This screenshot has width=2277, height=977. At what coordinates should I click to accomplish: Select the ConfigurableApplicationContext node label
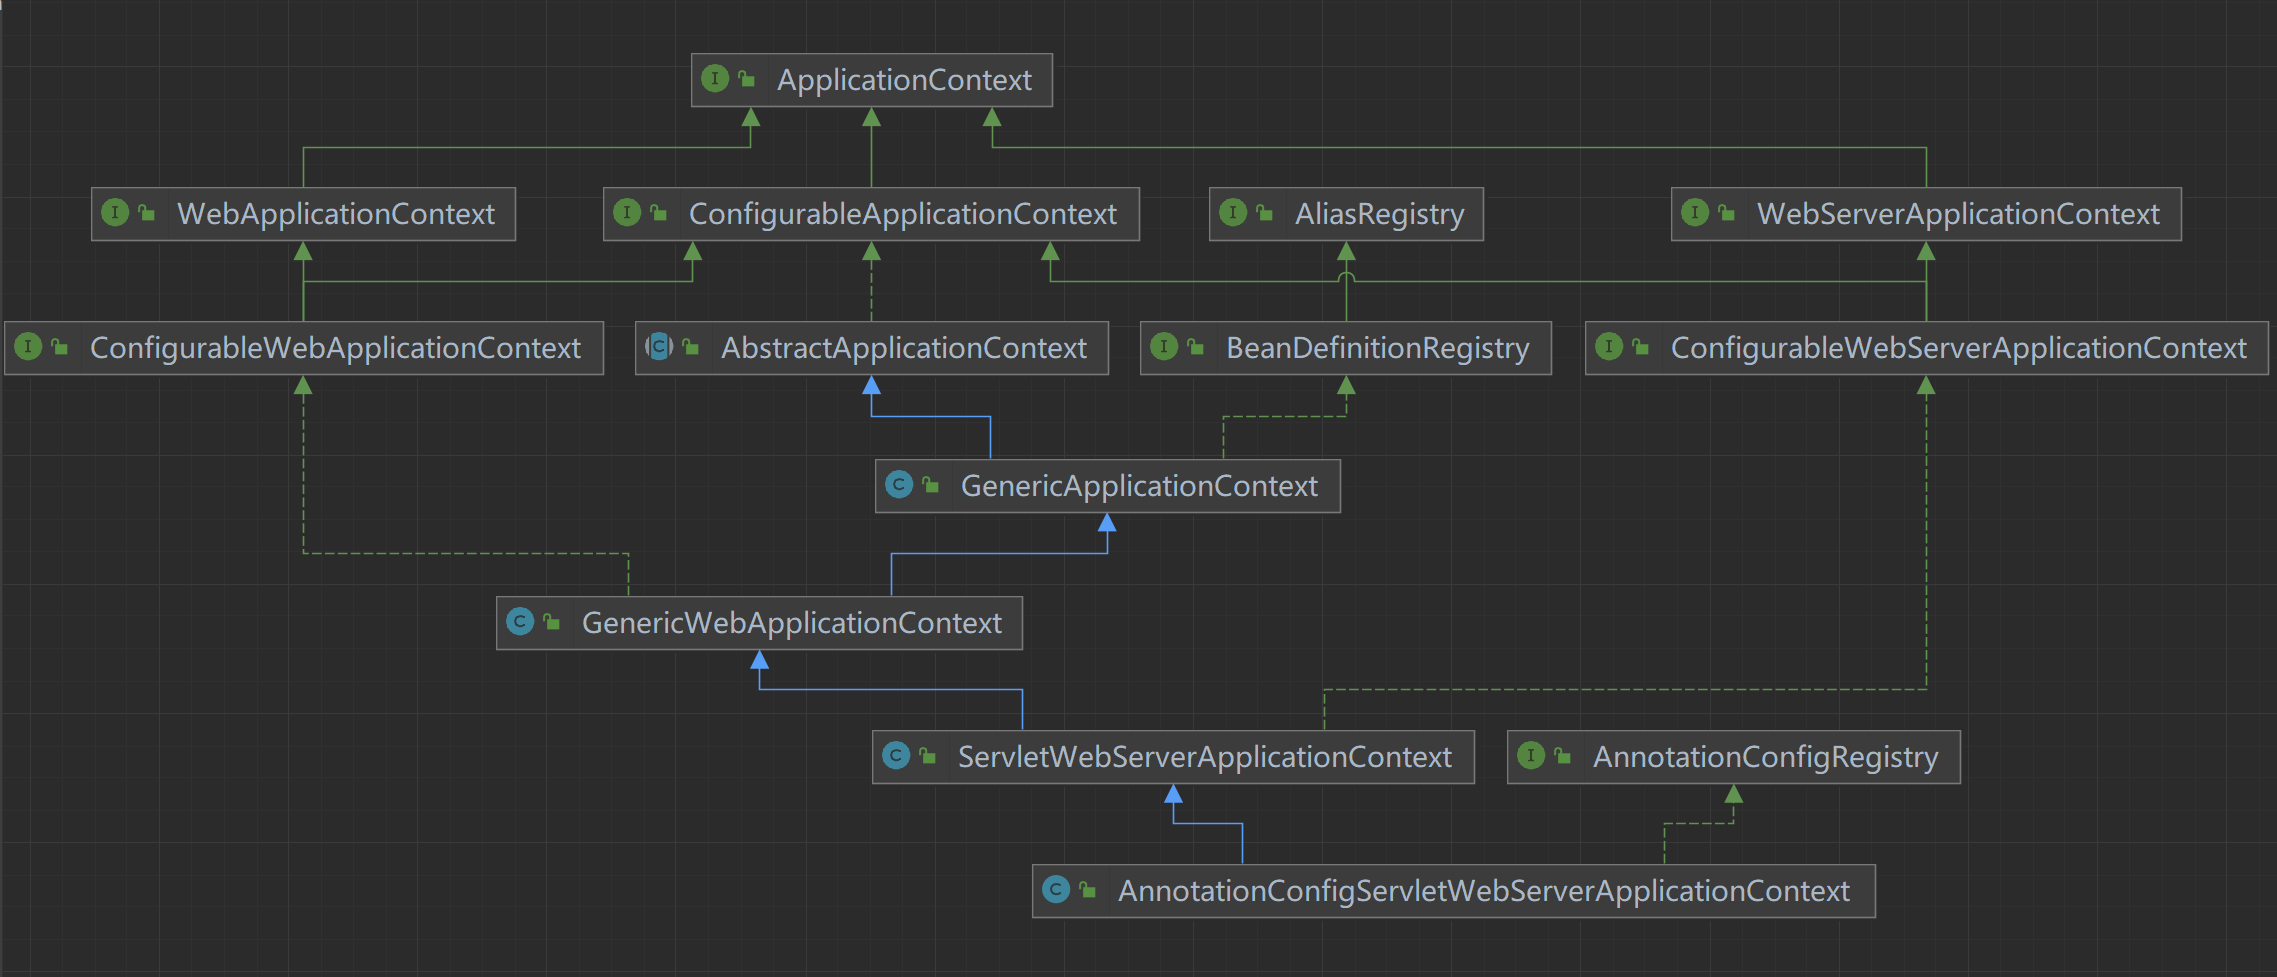coord(902,214)
